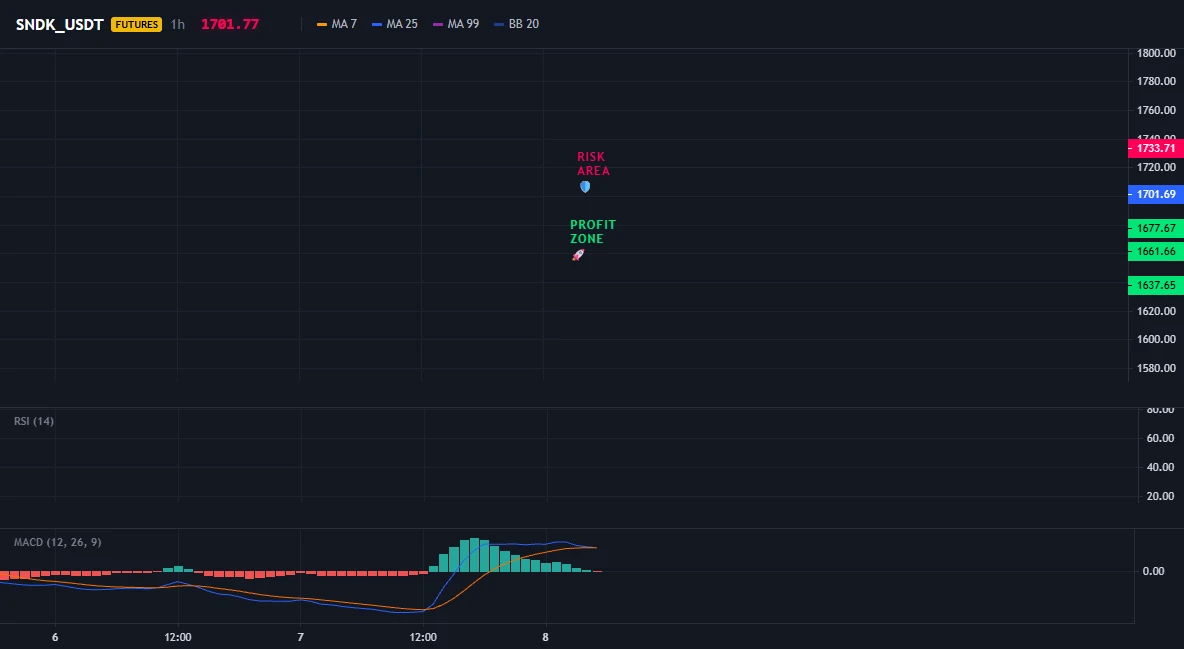Click the date label 7 on time axis

tap(301, 637)
